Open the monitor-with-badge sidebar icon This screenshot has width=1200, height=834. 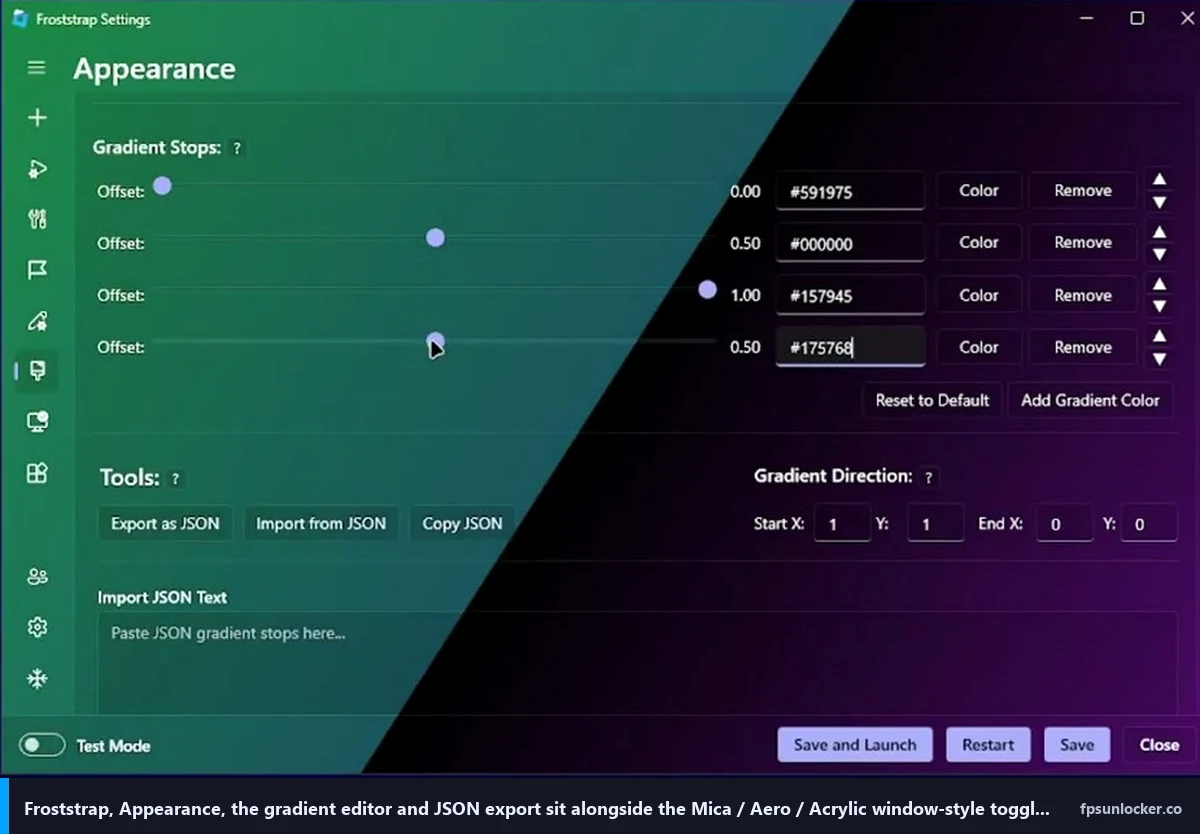point(37,422)
